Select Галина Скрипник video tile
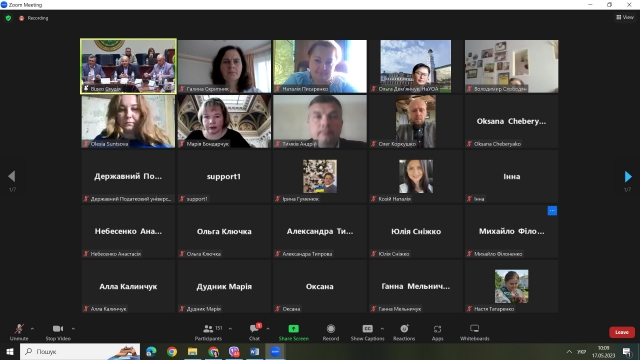Screen dimensions: 640x360 (224, 66)
